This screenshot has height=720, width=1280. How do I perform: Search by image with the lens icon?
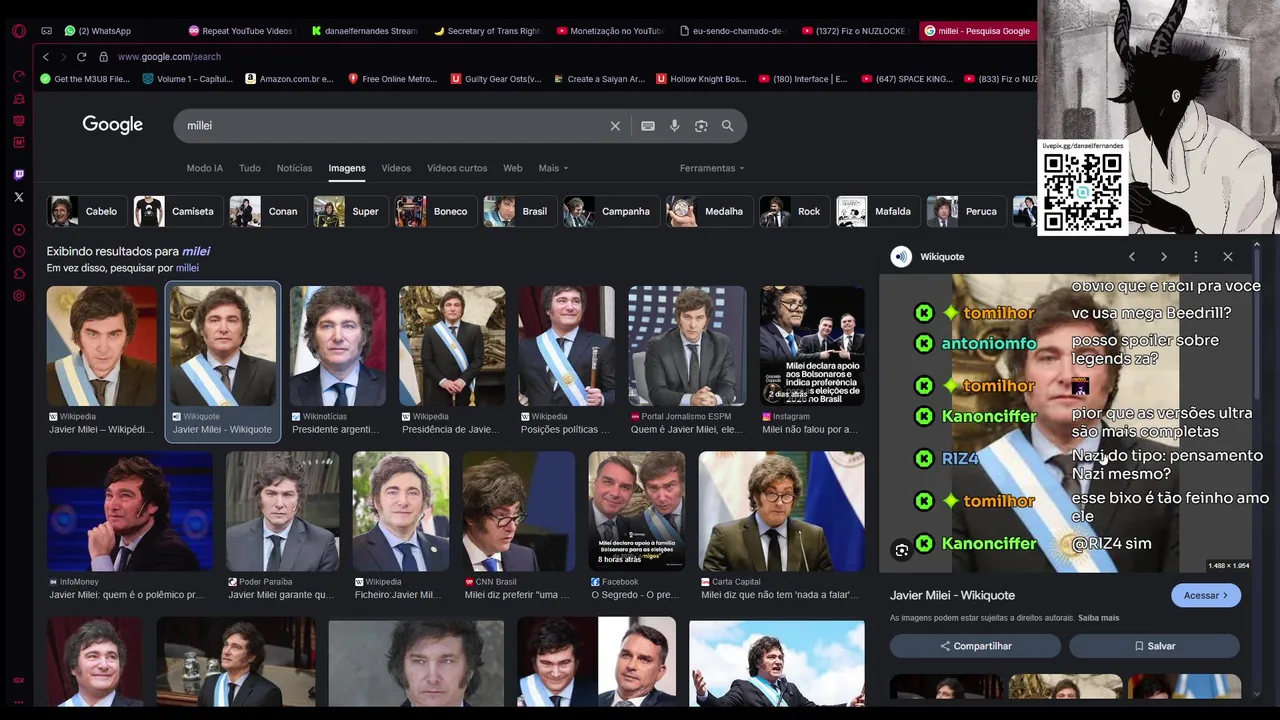701,126
